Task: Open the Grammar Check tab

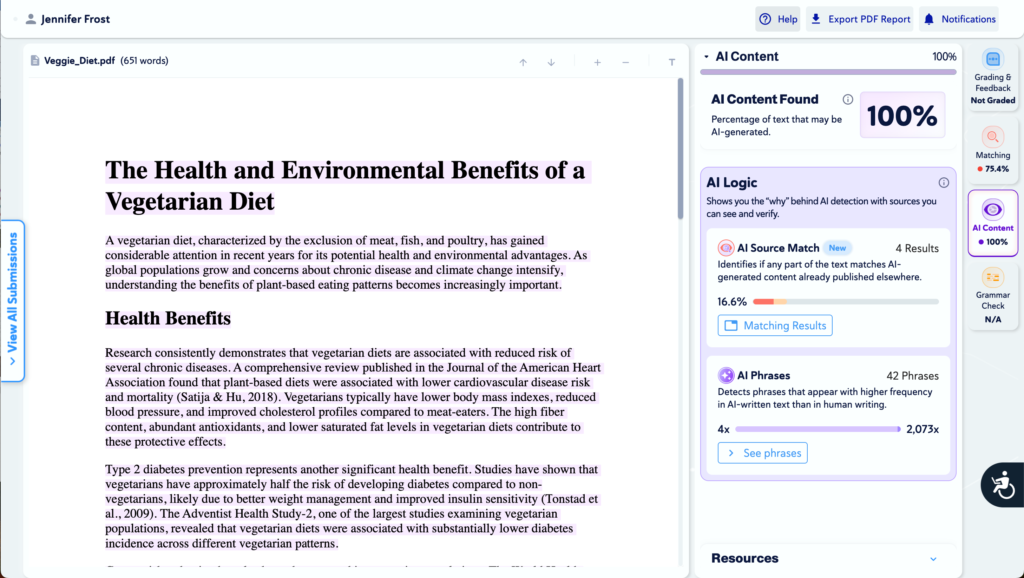Action: coord(993,295)
